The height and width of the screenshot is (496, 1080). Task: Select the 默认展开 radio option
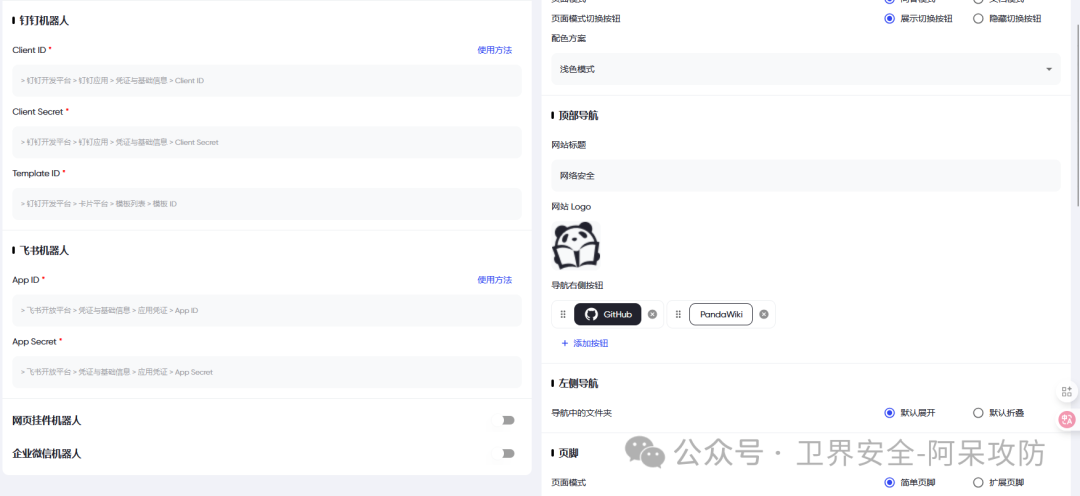tap(889, 413)
